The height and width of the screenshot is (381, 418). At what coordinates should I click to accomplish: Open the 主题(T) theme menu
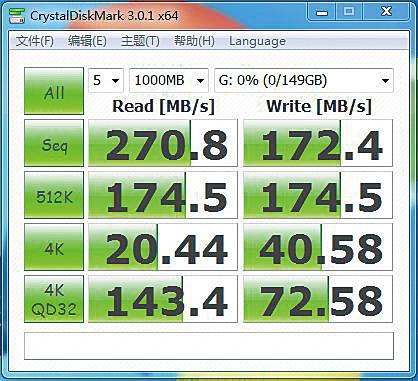[140, 41]
